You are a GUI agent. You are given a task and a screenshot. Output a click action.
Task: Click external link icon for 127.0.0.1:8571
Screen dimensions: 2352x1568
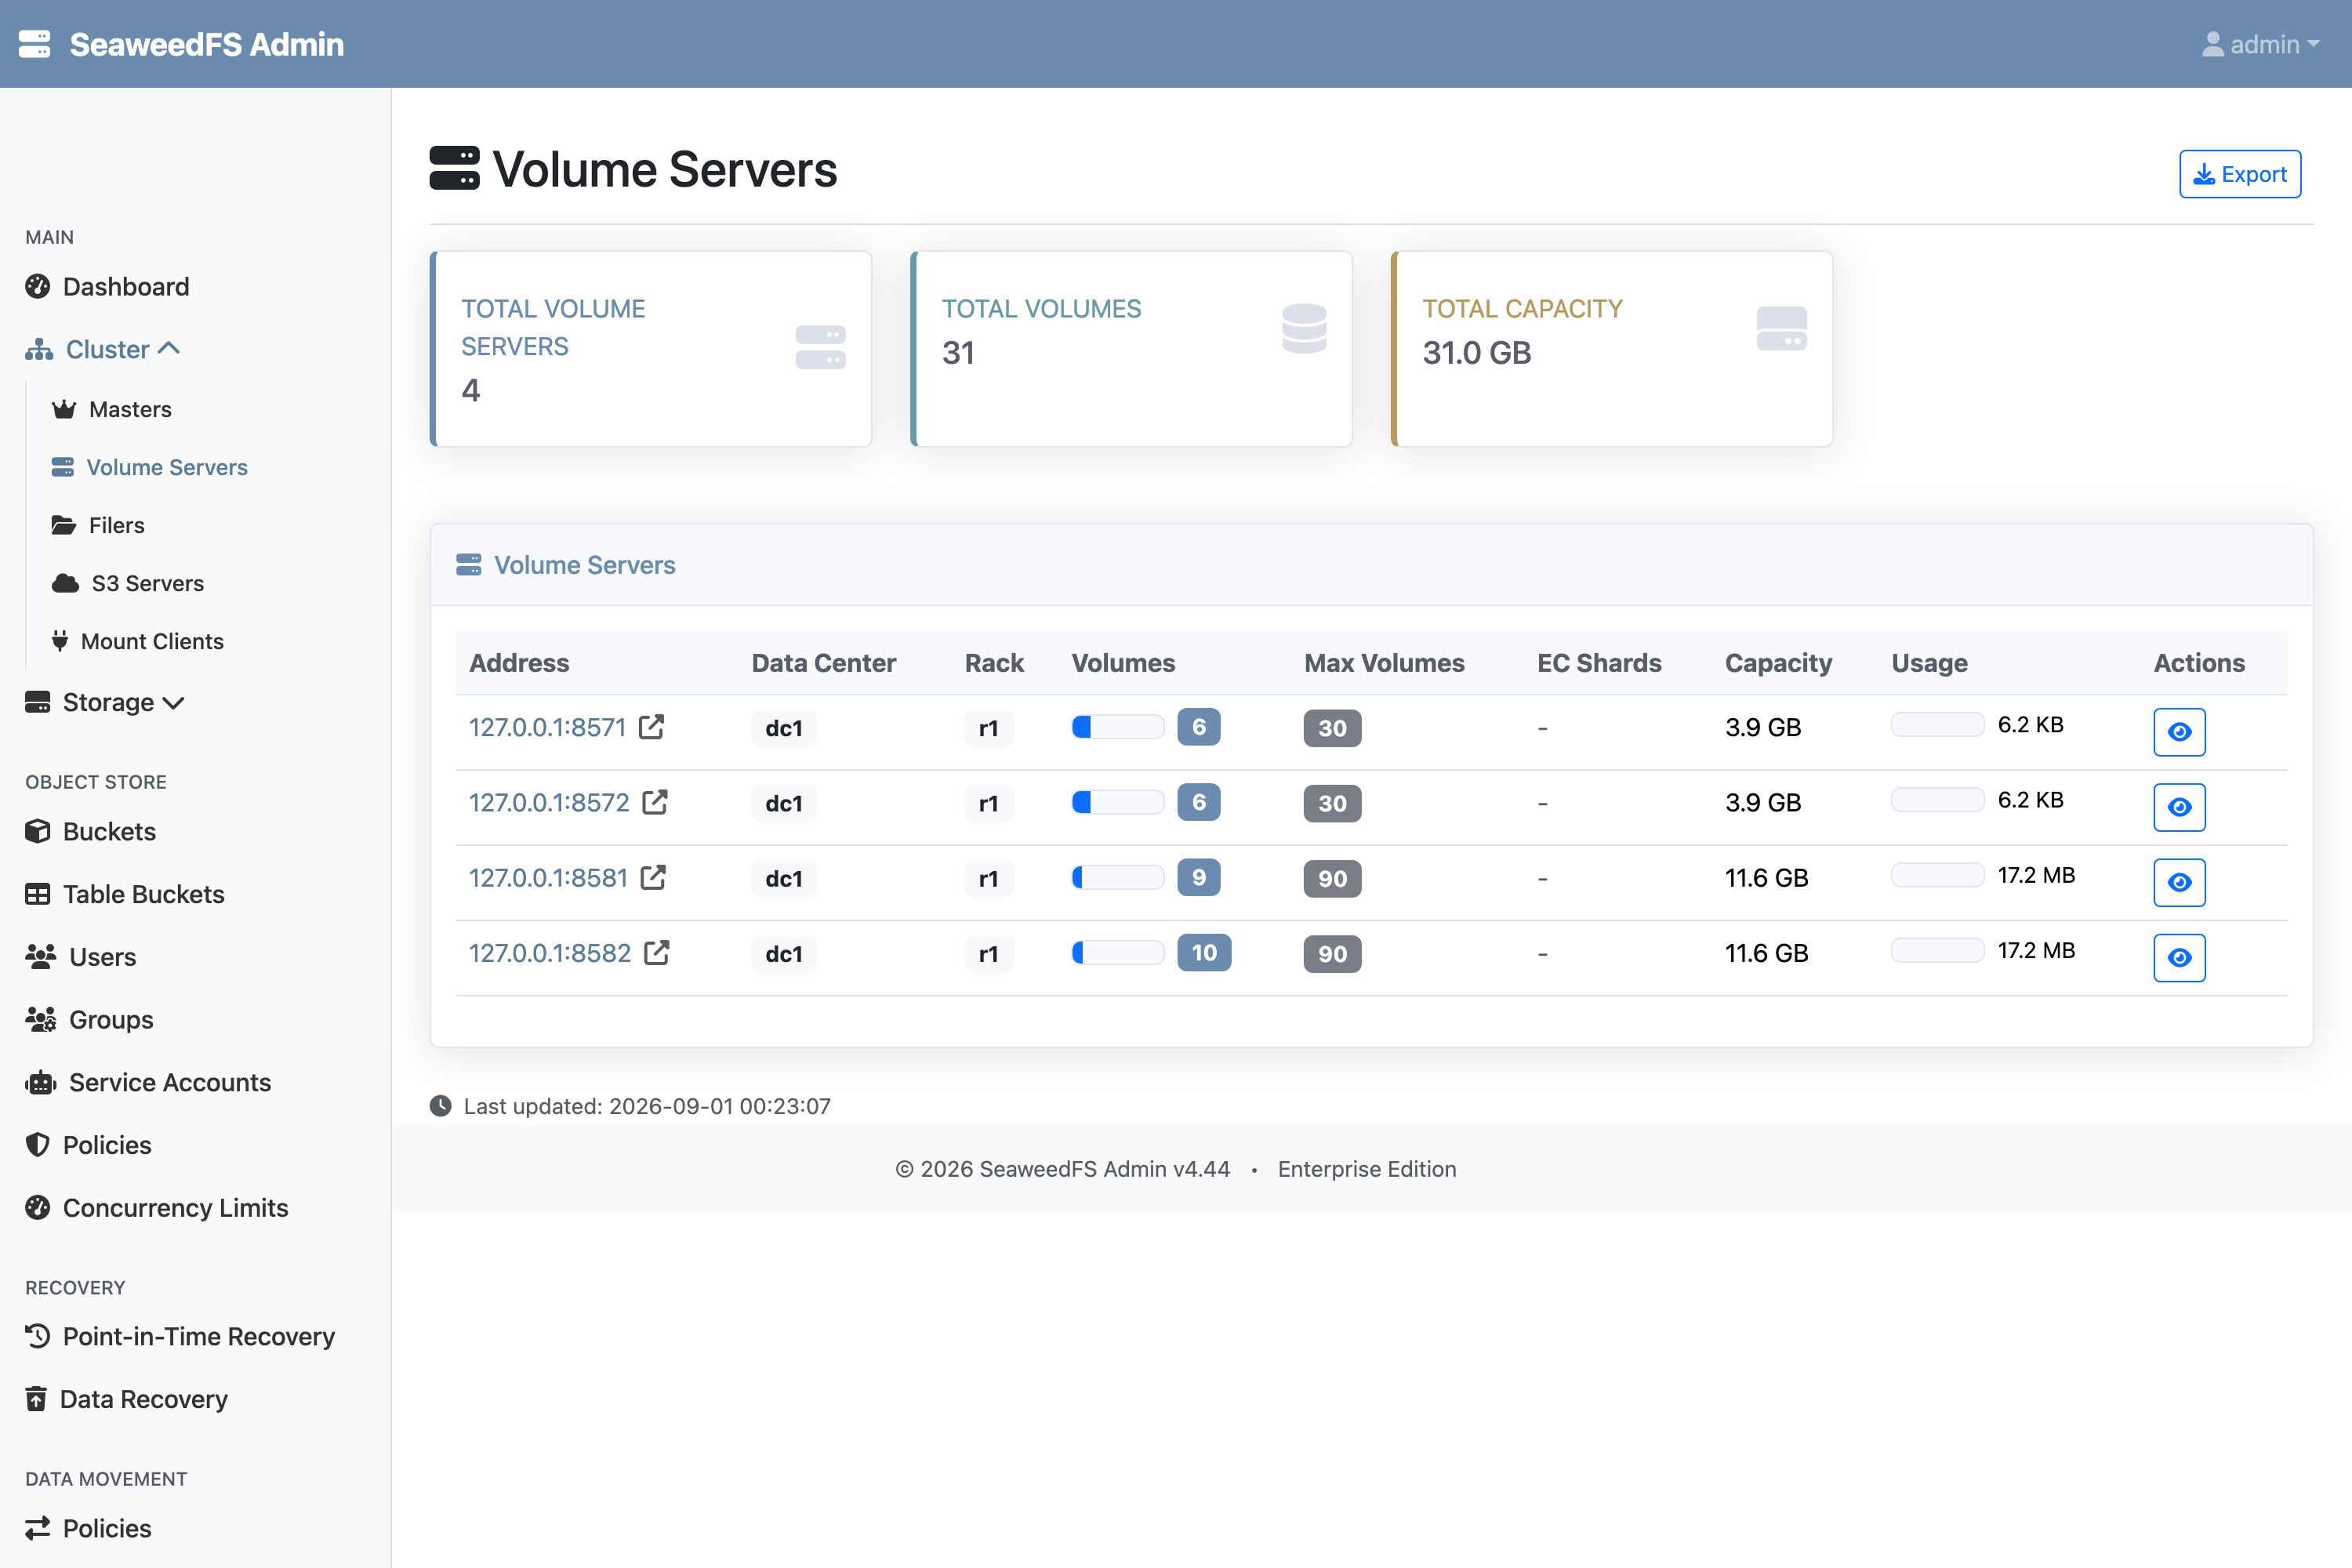click(652, 727)
